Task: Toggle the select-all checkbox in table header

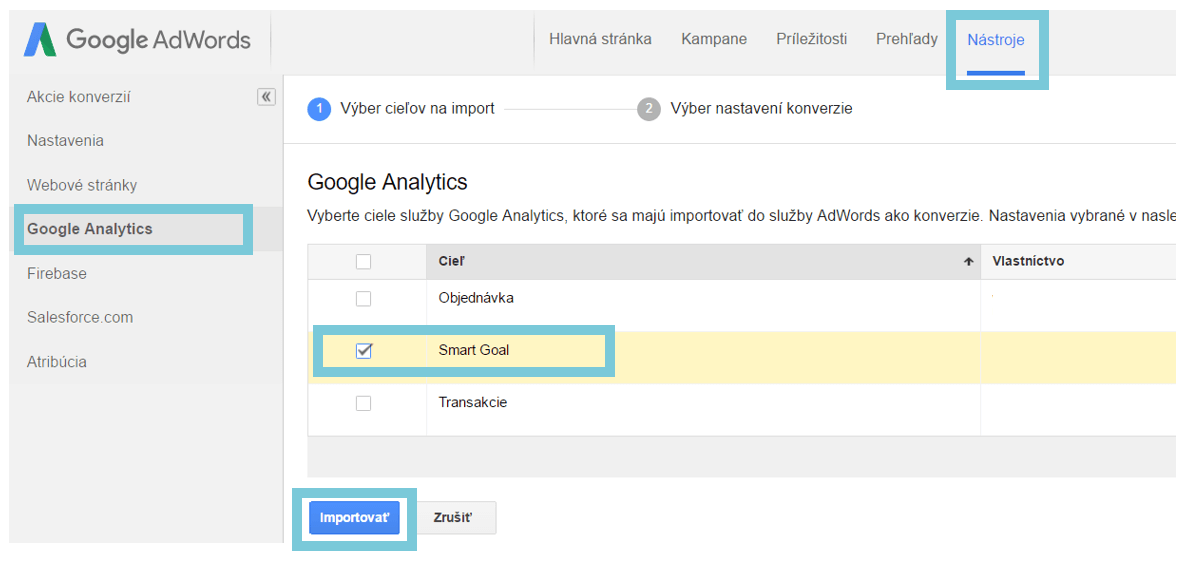Action: coord(363,262)
